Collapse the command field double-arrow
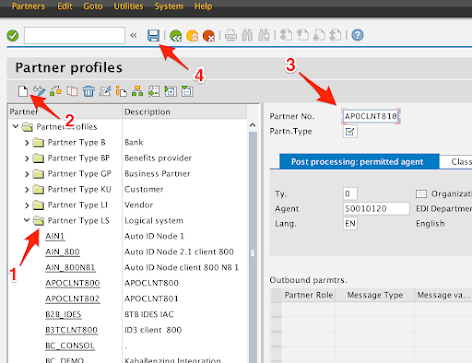Screen dimensions: 472x363 coord(133,35)
